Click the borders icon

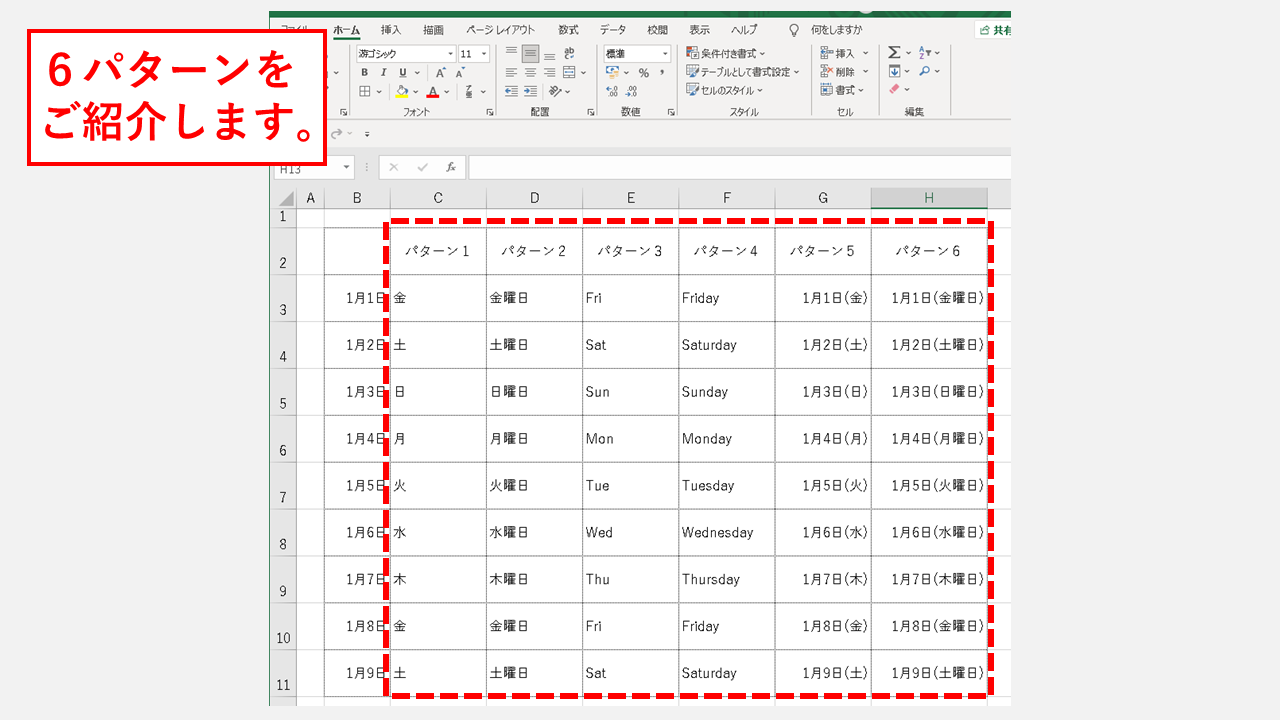pyautogui.click(x=365, y=91)
